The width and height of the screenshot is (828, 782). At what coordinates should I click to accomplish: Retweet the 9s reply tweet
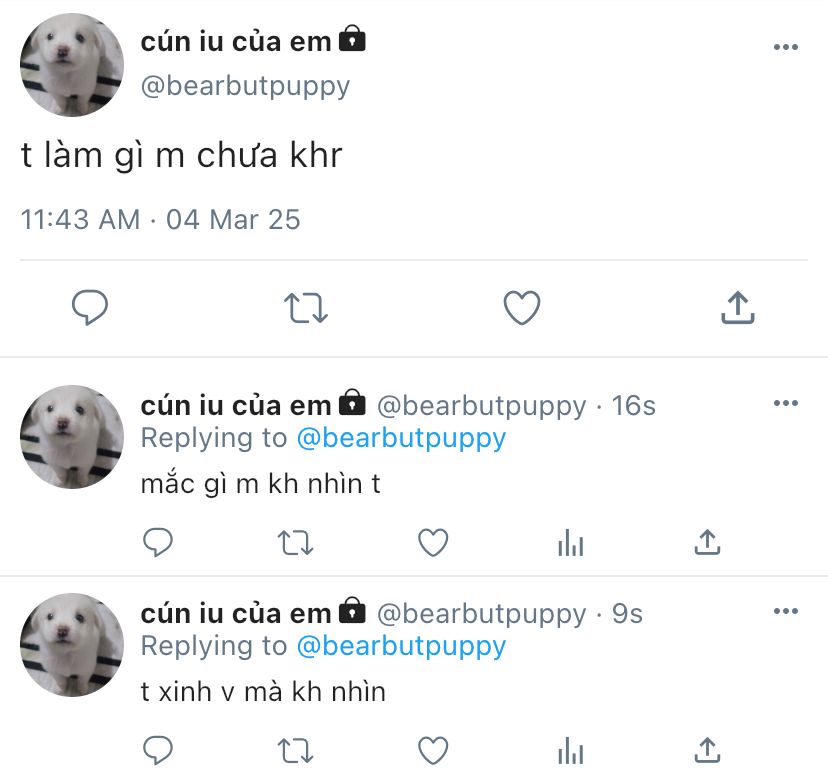point(296,751)
